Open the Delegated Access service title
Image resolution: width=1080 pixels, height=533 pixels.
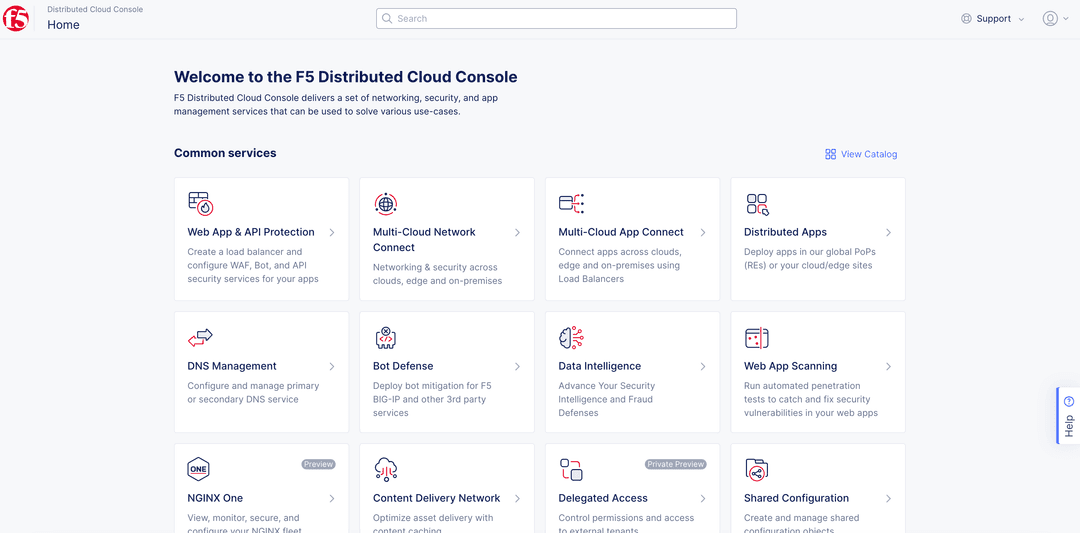coord(603,498)
